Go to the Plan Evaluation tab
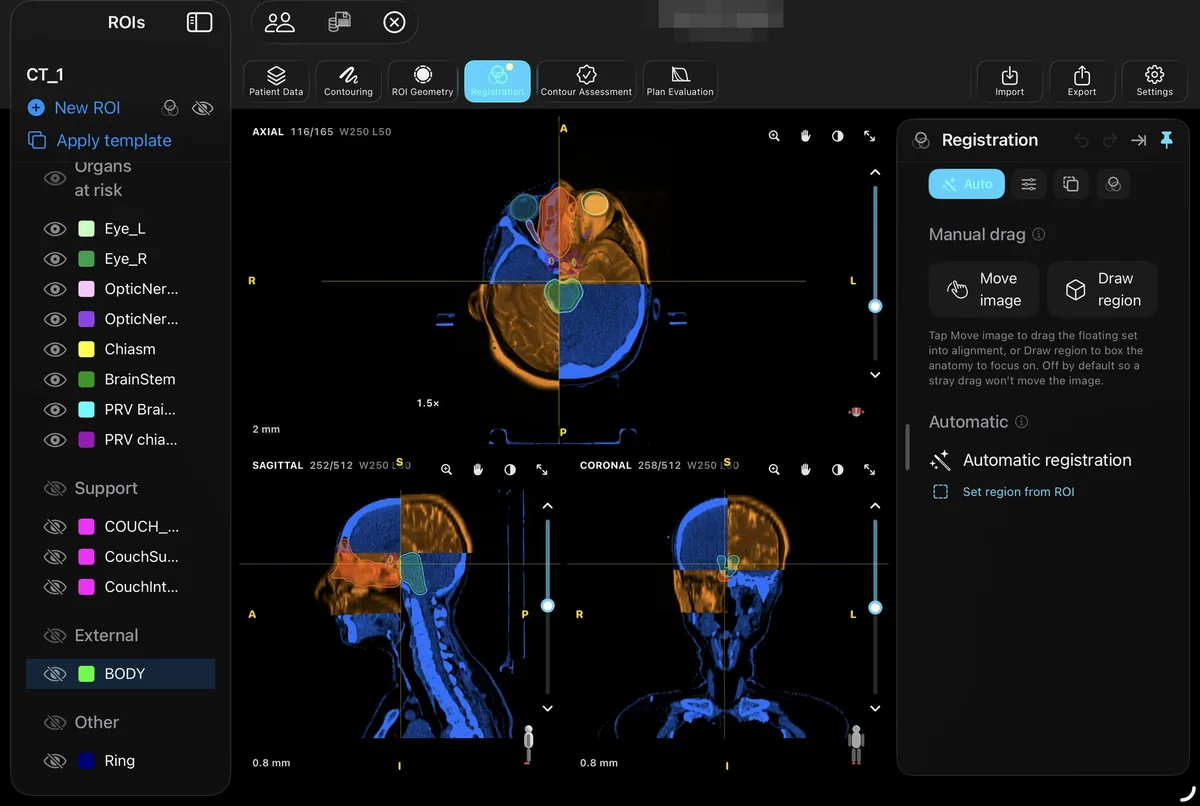1200x806 pixels. point(680,81)
